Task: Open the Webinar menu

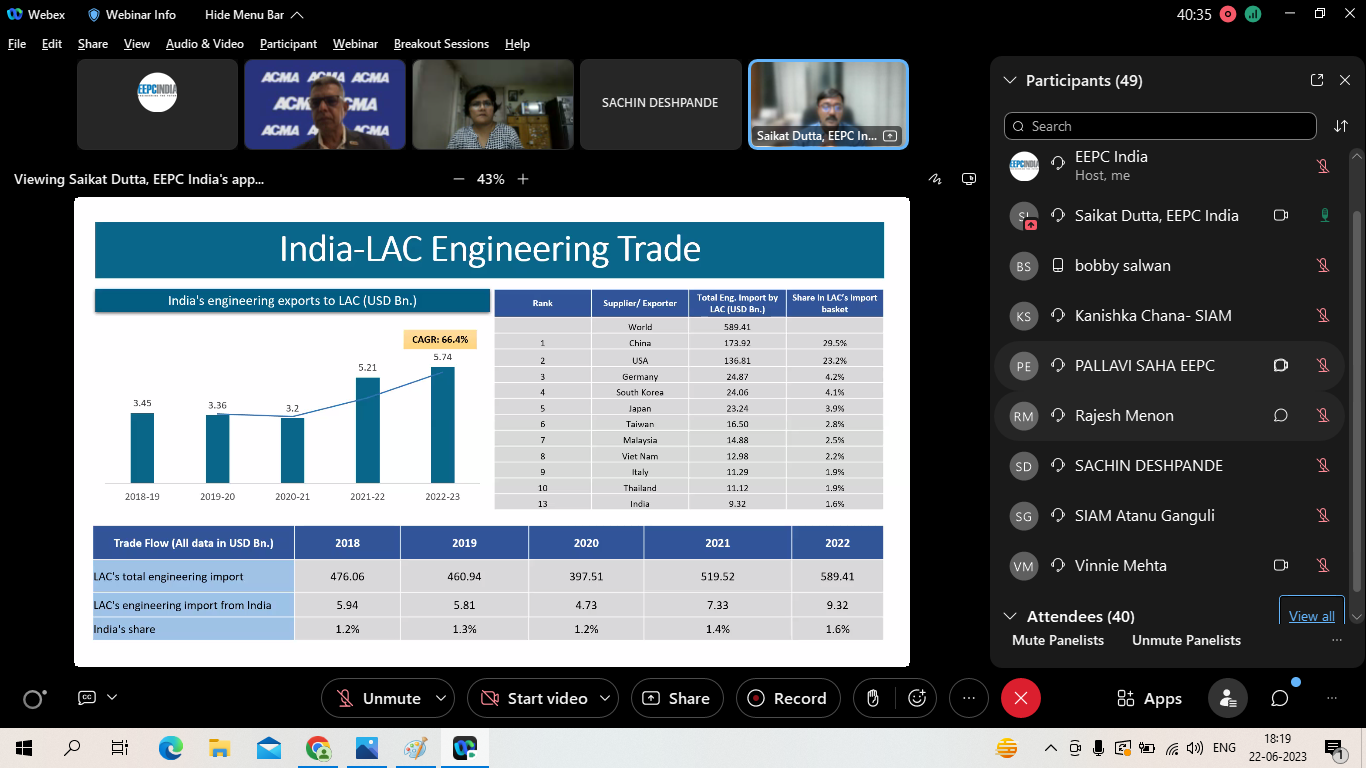Action: [x=355, y=44]
